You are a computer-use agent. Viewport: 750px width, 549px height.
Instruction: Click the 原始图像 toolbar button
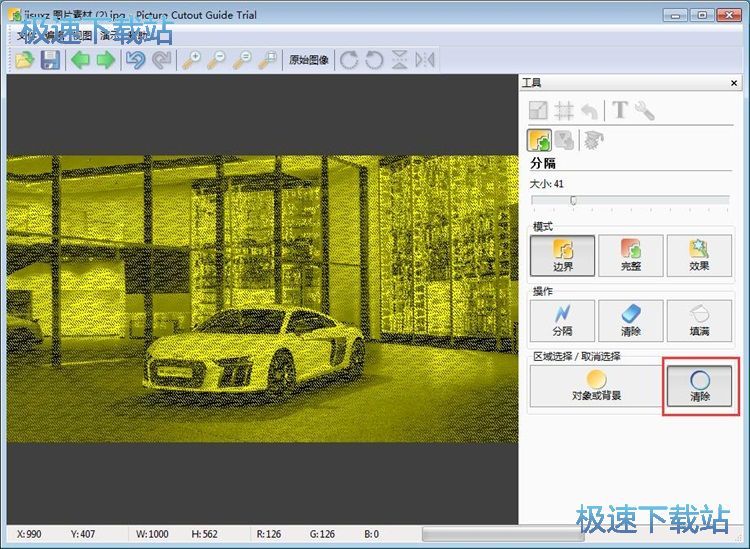[309, 60]
